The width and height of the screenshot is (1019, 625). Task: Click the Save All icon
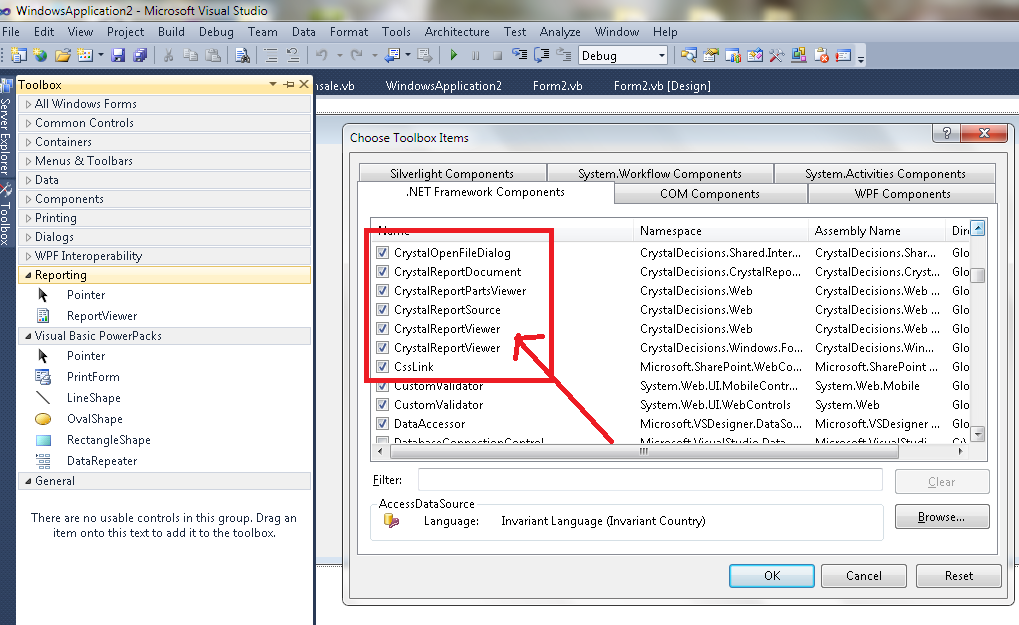coord(140,56)
